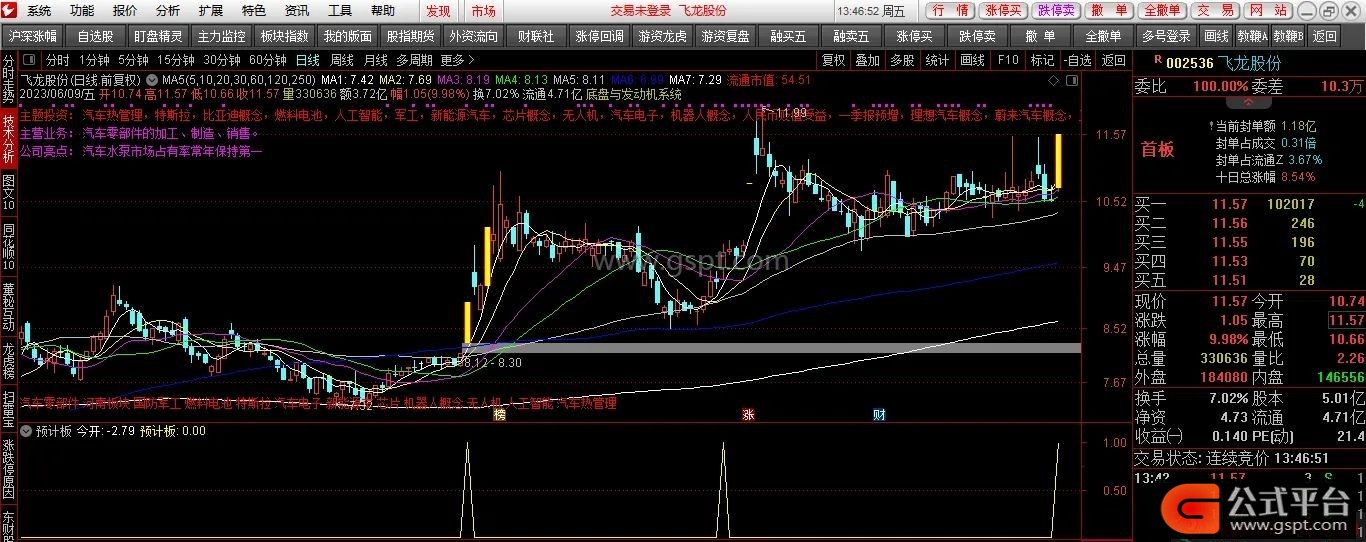This screenshot has width=1366, height=542.
Task: Open 外资流向 from the toolbar
Action: [x=473, y=35]
